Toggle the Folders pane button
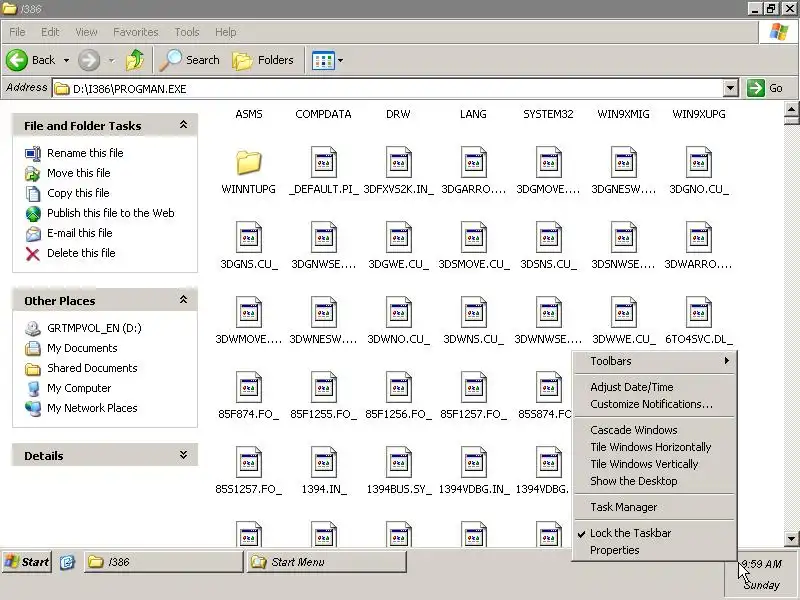This screenshot has height=600, width=800. click(x=263, y=60)
